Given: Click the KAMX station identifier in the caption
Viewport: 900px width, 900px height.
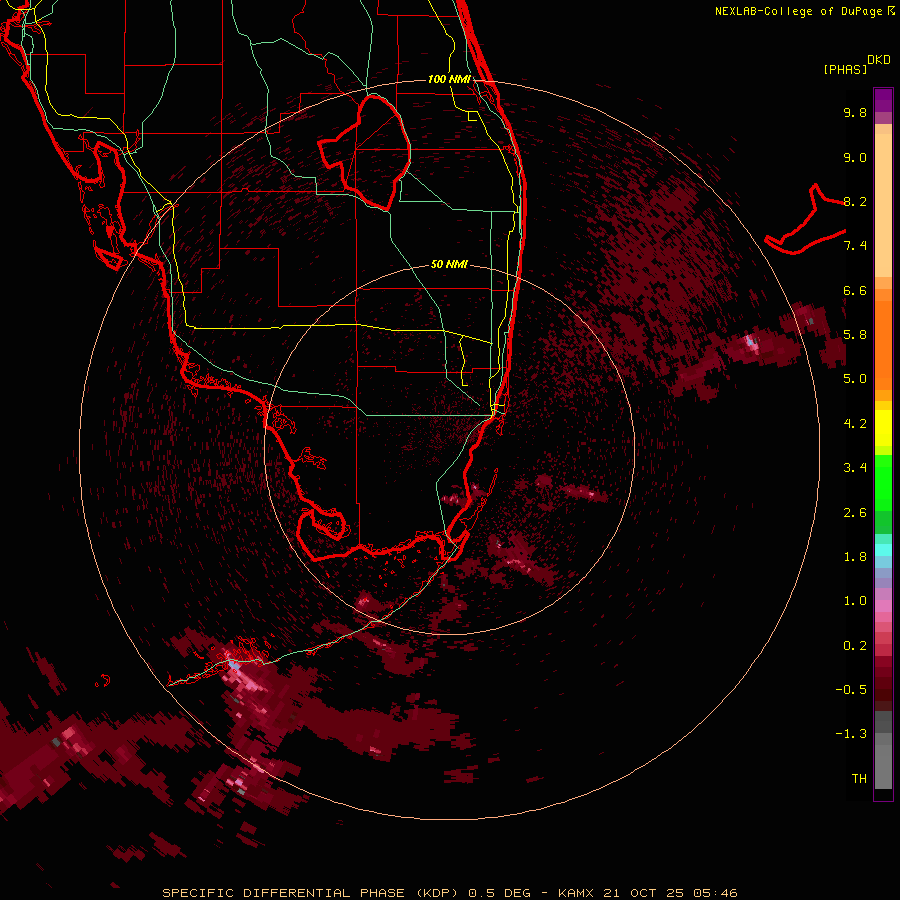Looking at the screenshot, I should [x=577, y=893].
